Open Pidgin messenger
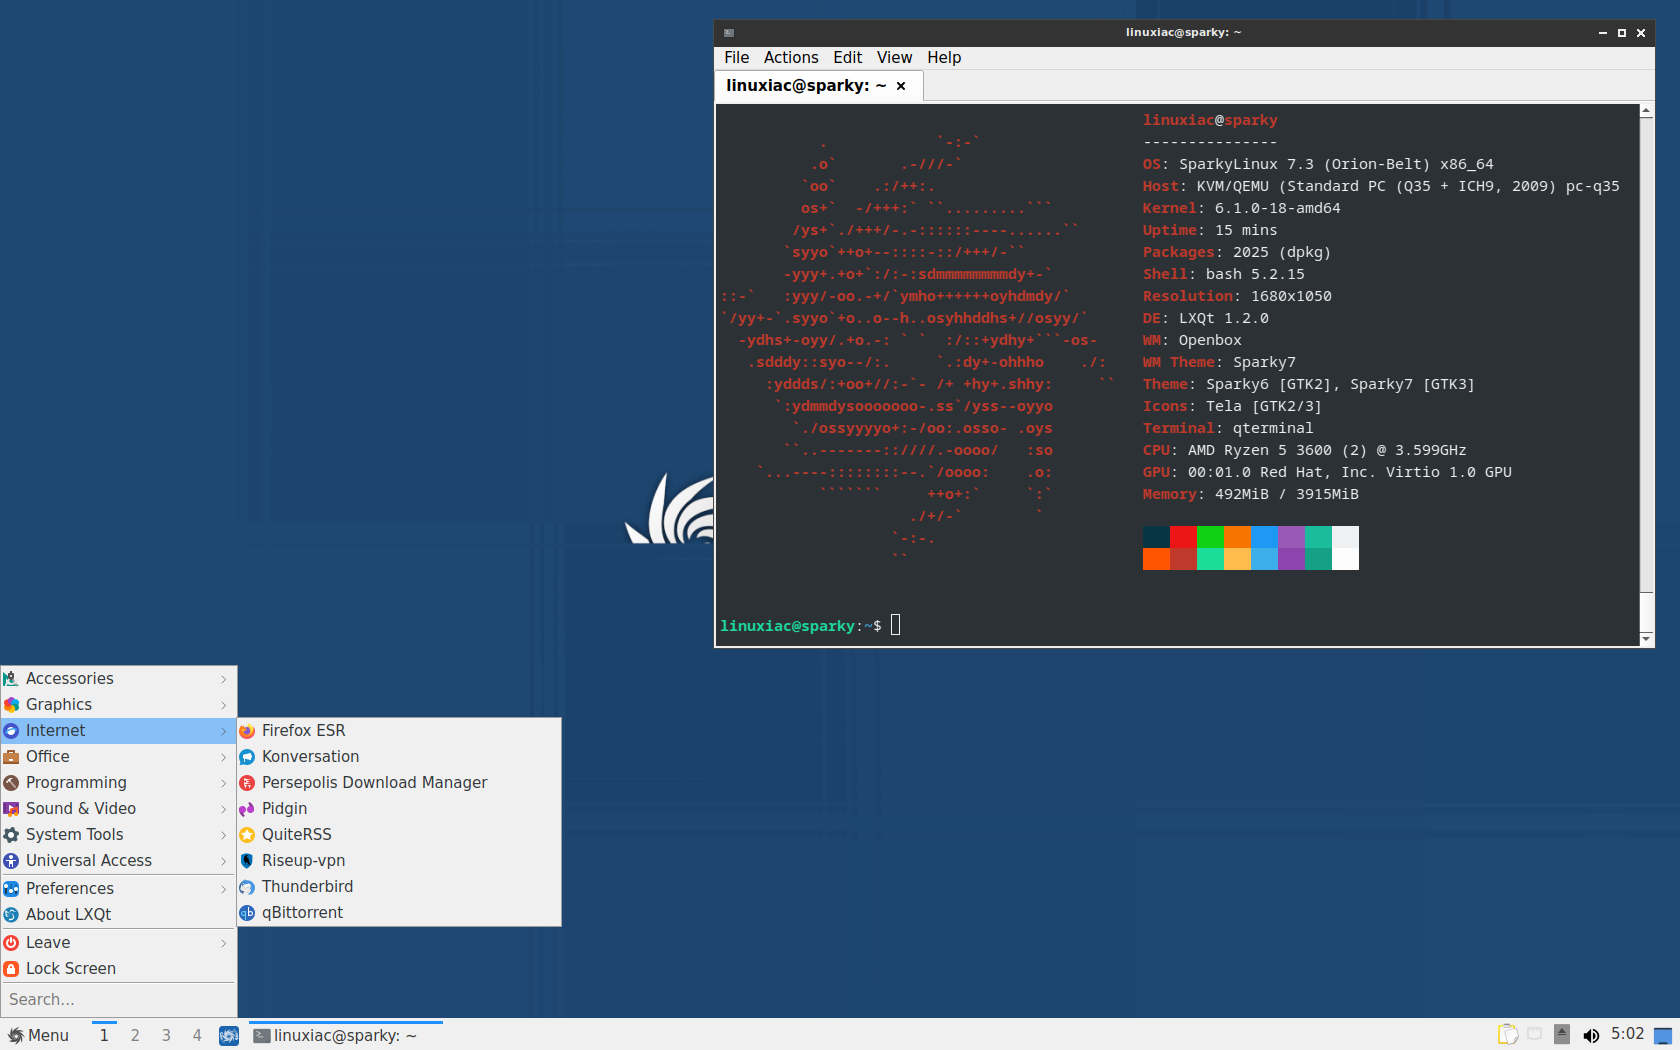 (399, 809)
